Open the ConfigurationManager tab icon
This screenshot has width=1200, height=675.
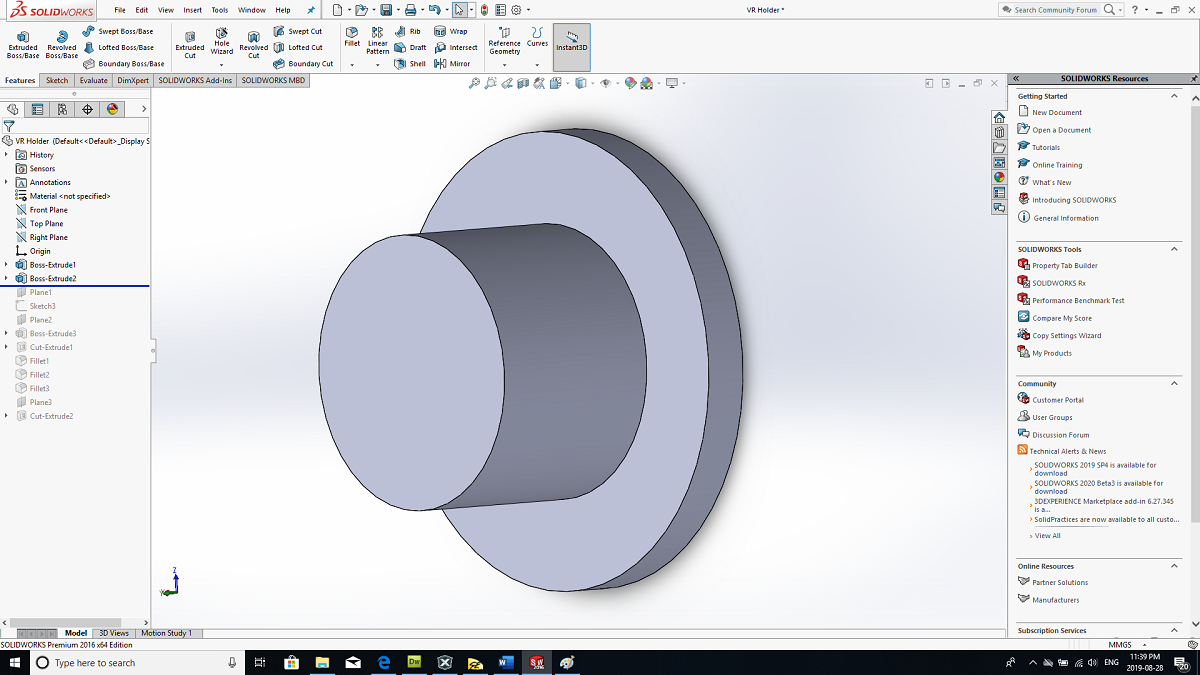coord(62,109)
